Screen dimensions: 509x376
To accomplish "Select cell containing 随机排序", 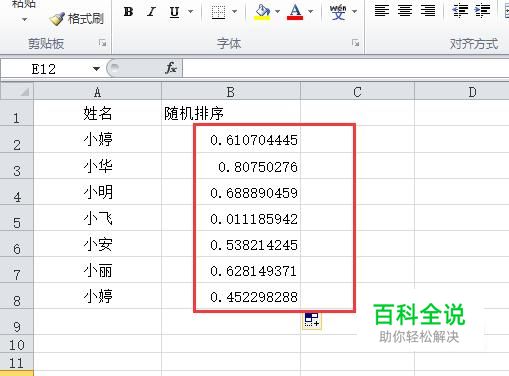I will [231, 113].
